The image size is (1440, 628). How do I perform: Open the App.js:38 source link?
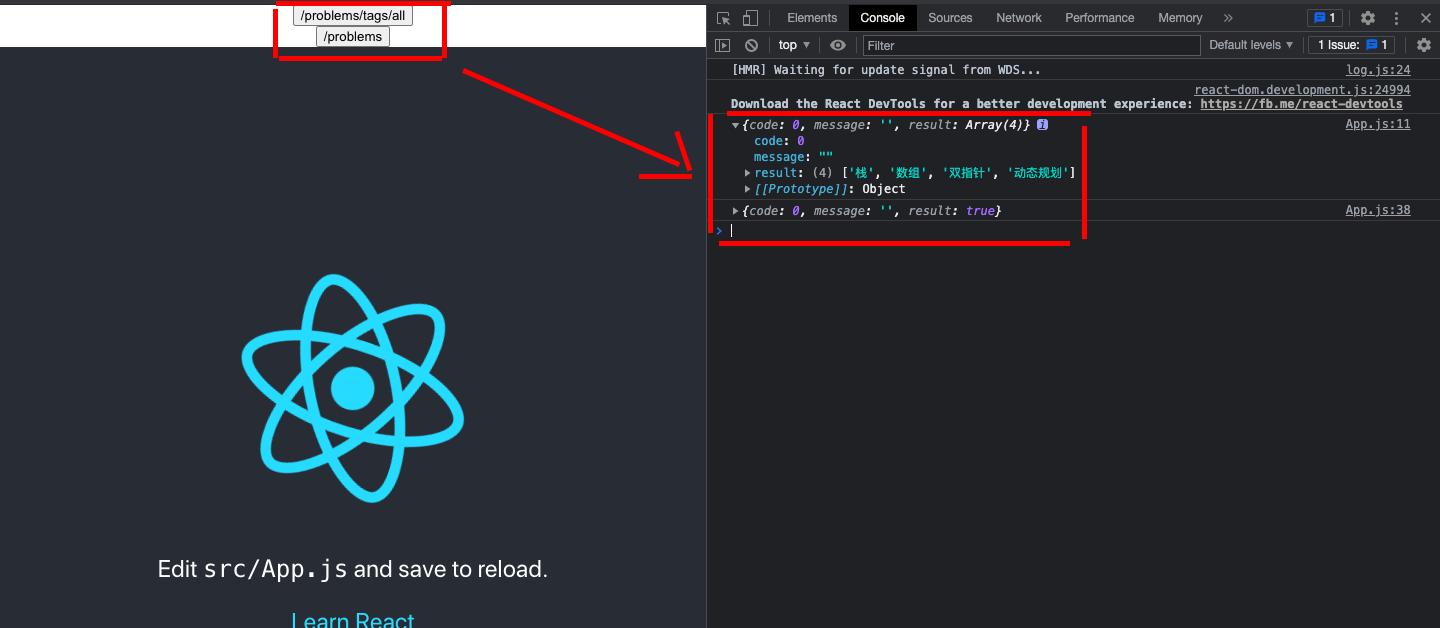coord(1378,210)
